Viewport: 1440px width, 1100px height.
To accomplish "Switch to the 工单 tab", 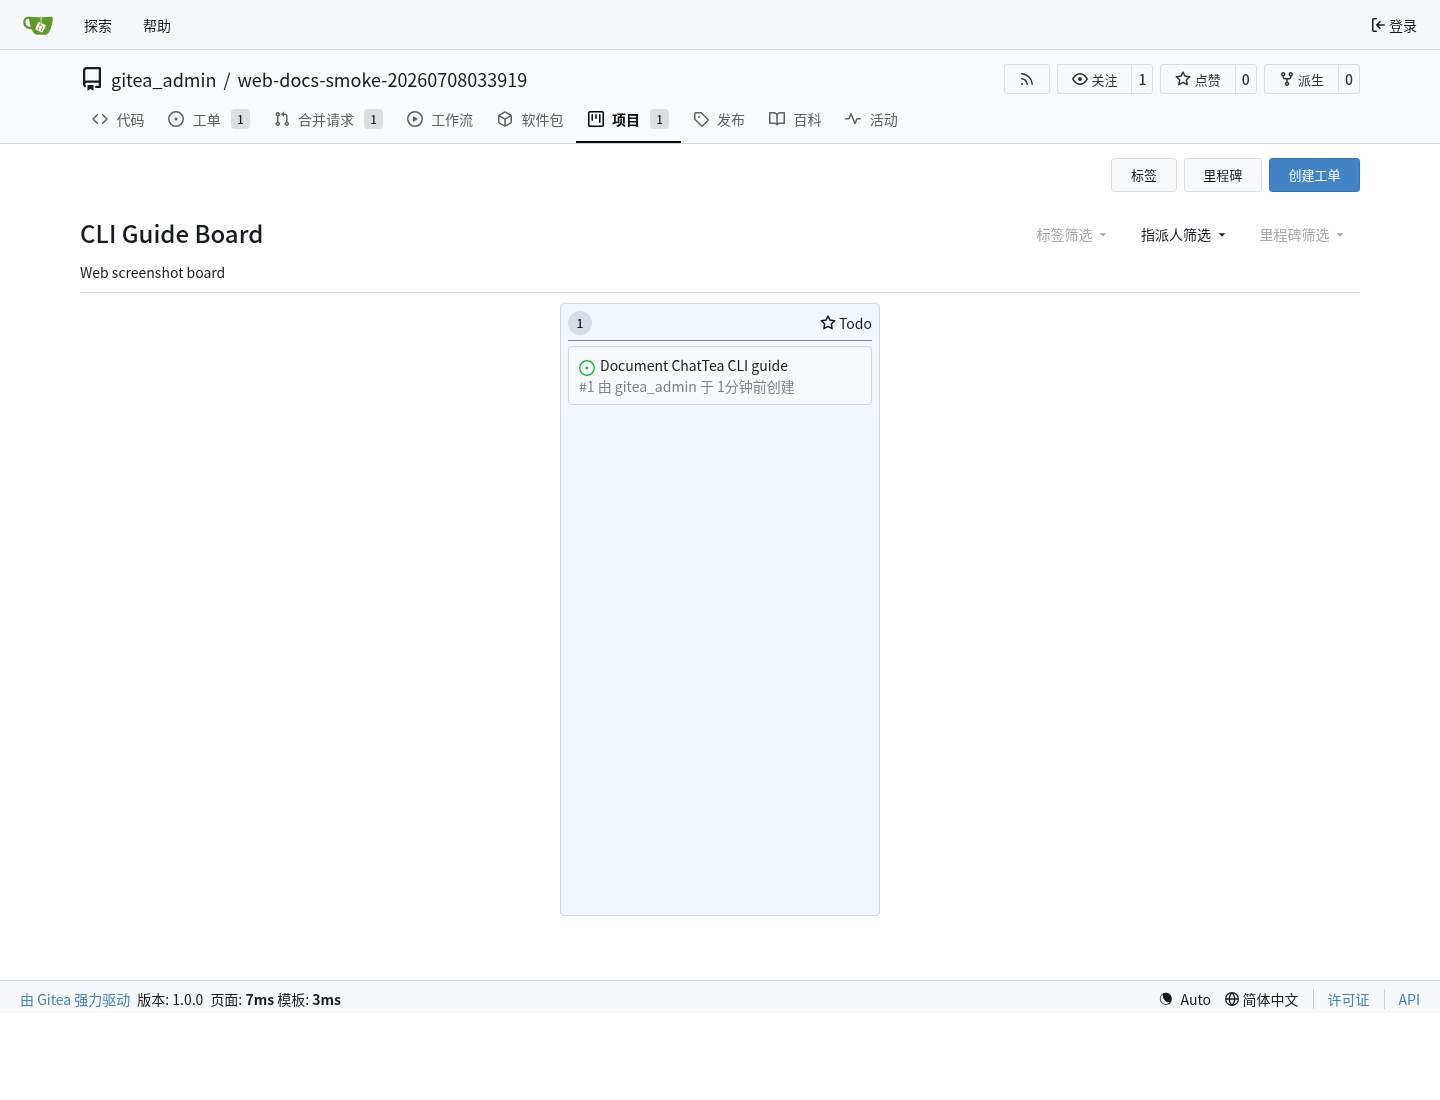I will tap(209, 120).
